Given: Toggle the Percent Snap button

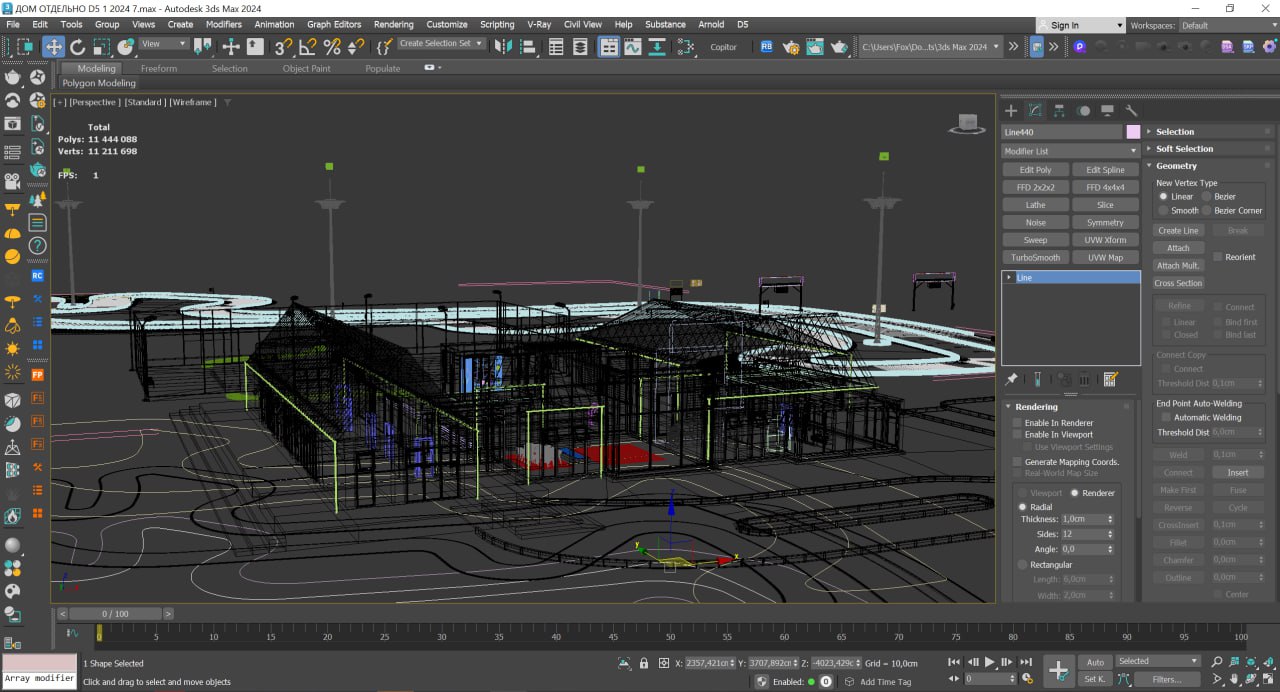Looking at the screenshot, I should tap(332, 46).
